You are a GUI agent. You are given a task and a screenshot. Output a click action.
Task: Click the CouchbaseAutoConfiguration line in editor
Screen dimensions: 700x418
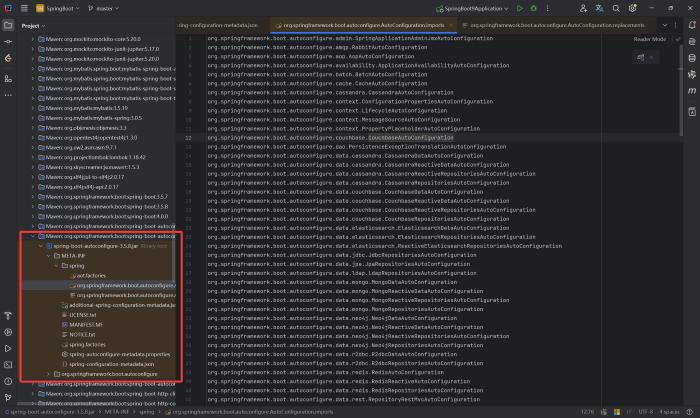point(410,138)
